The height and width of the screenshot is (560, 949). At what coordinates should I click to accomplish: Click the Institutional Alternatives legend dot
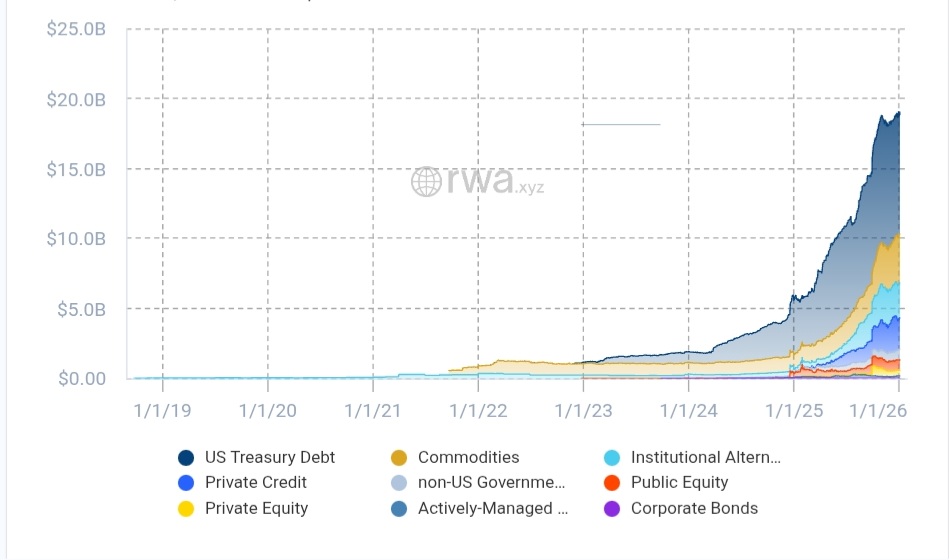point(612,458)
